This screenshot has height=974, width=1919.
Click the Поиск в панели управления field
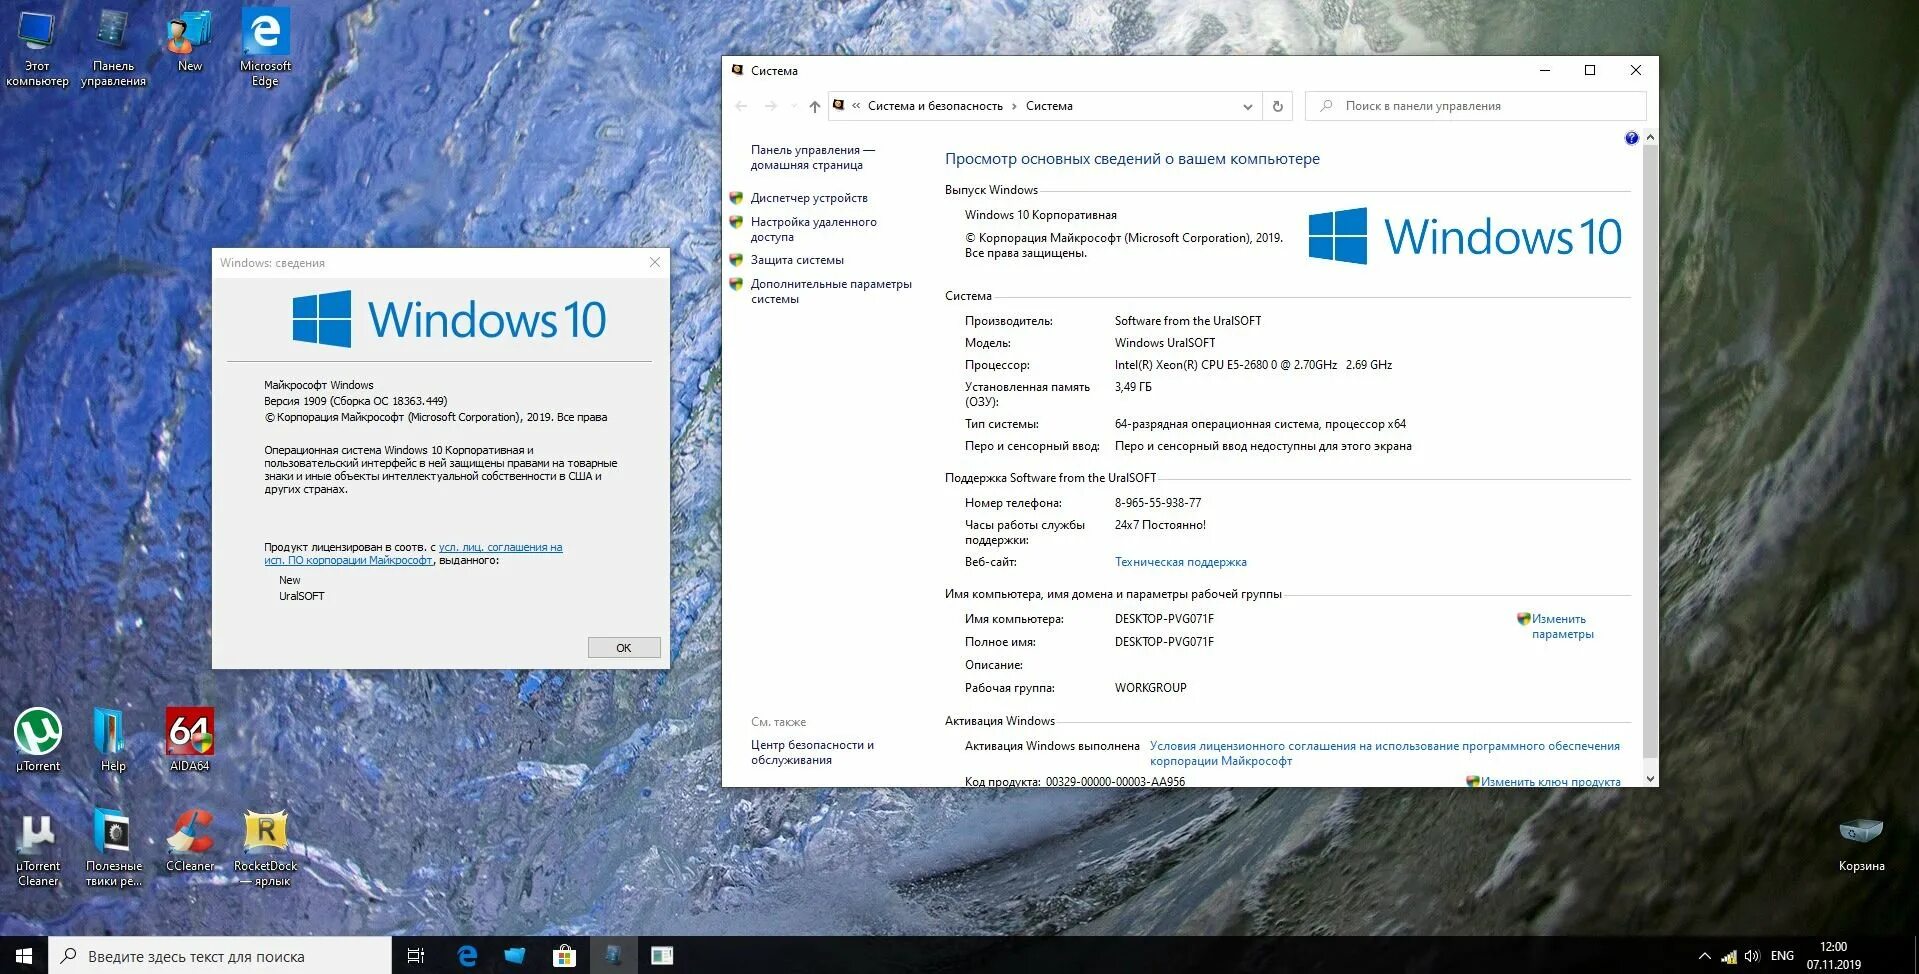[x=1476, y=106]
